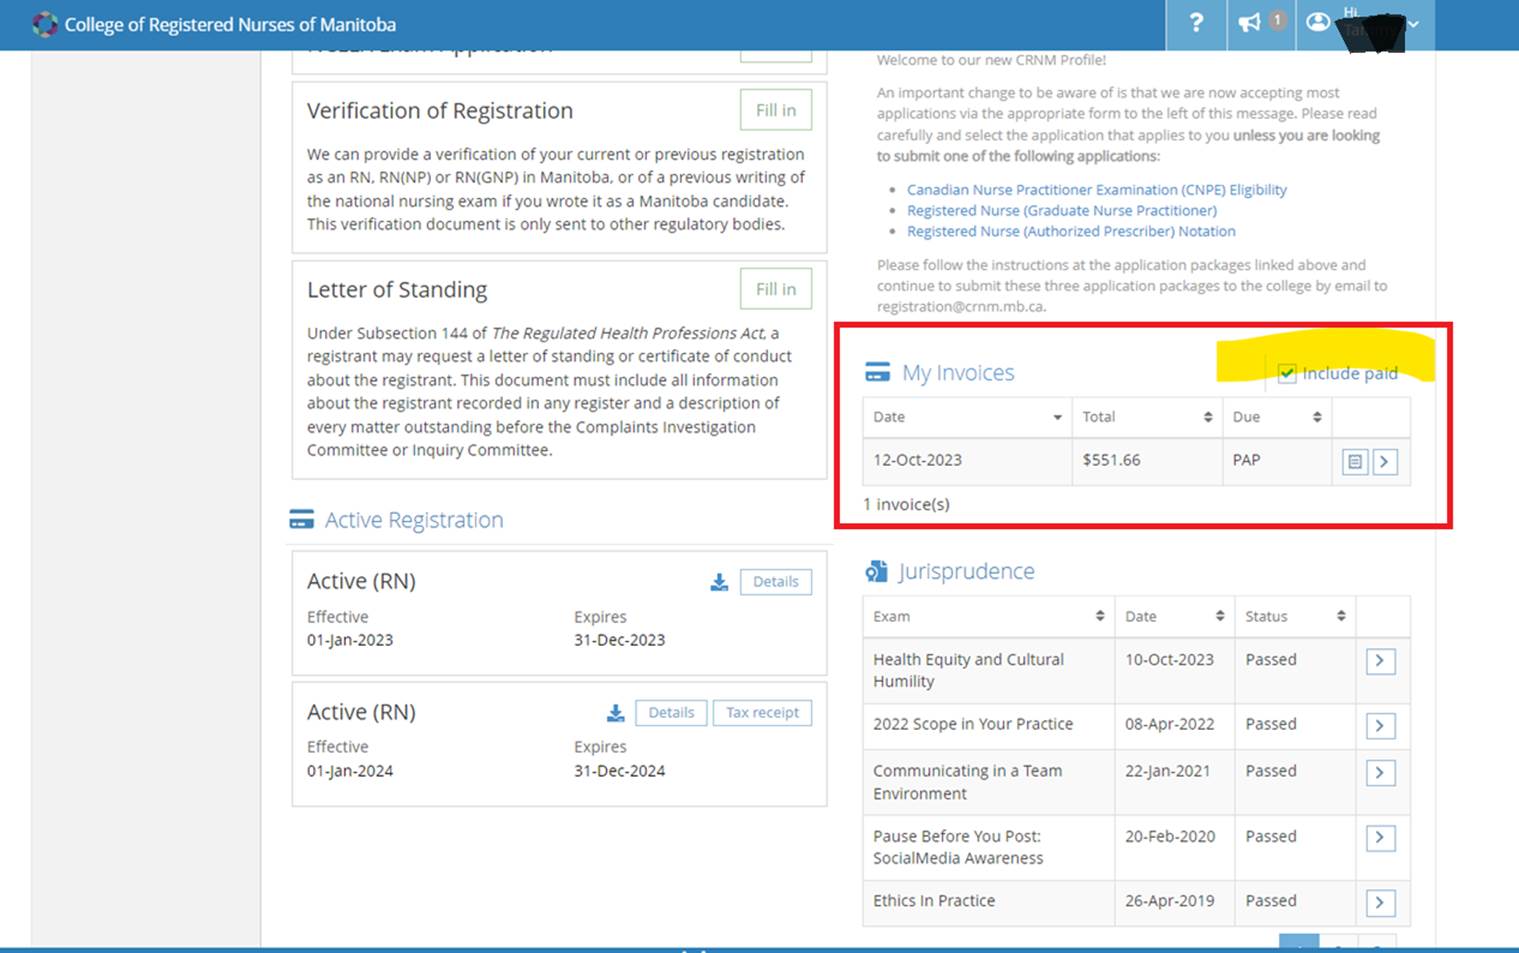Screen dimensions: 1519x953
Task: Open Details for 2023 Active (RN) registration
Action: [x=775, y=582]
